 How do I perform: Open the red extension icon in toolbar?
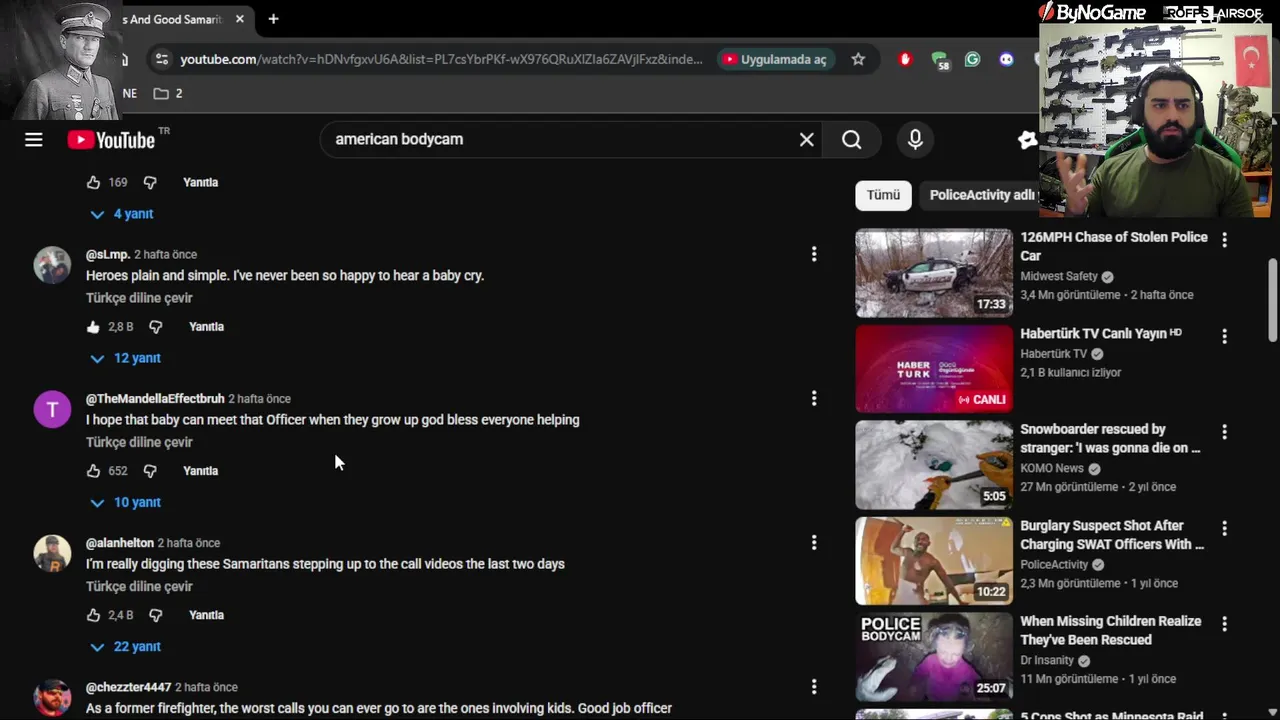point(906,60)
